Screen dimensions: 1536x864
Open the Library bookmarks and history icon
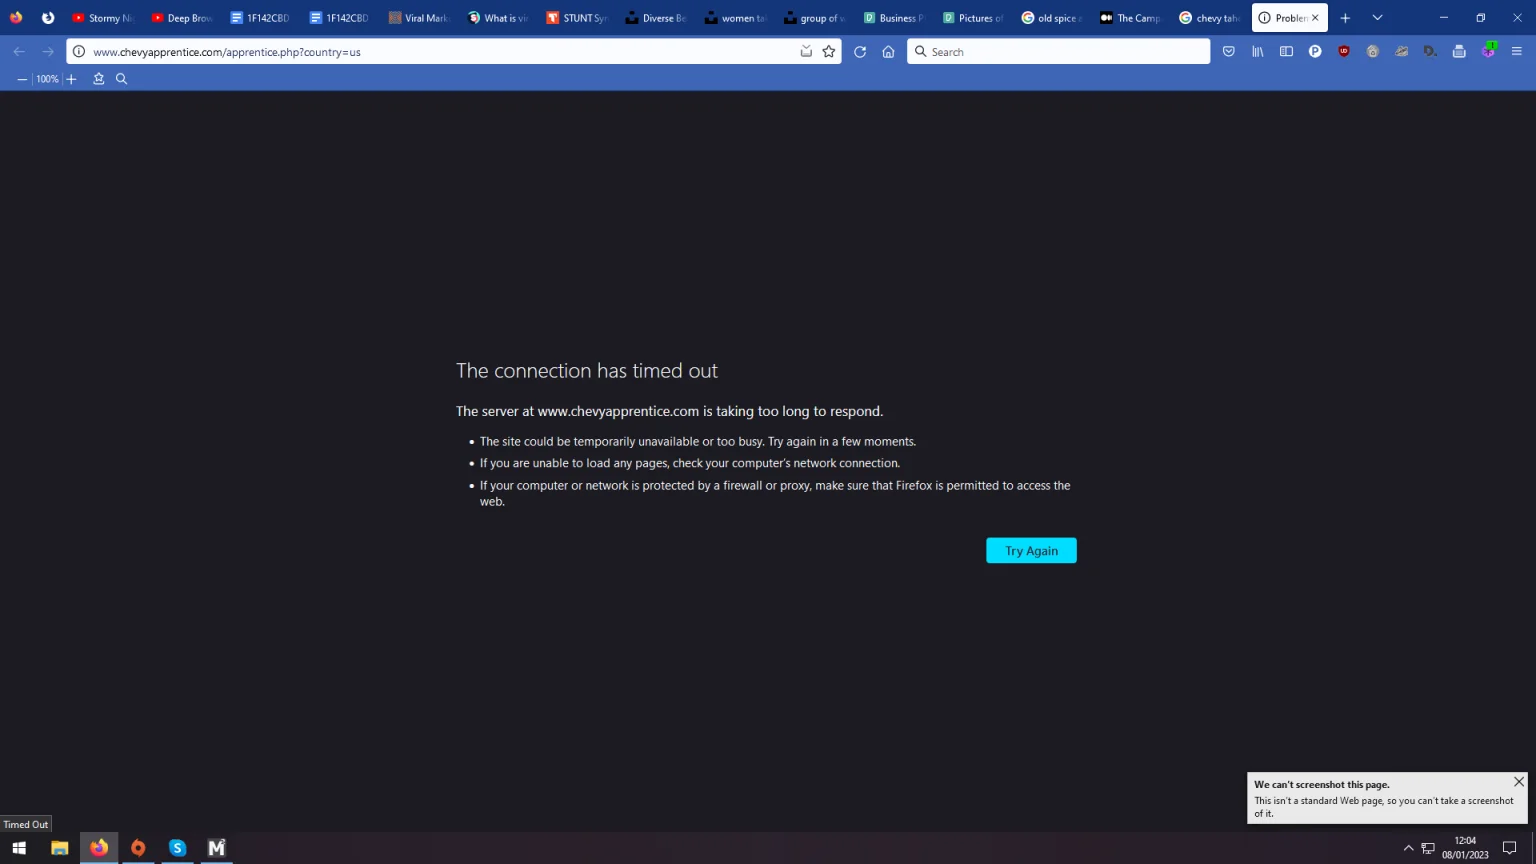click(x=1258, y=52)
